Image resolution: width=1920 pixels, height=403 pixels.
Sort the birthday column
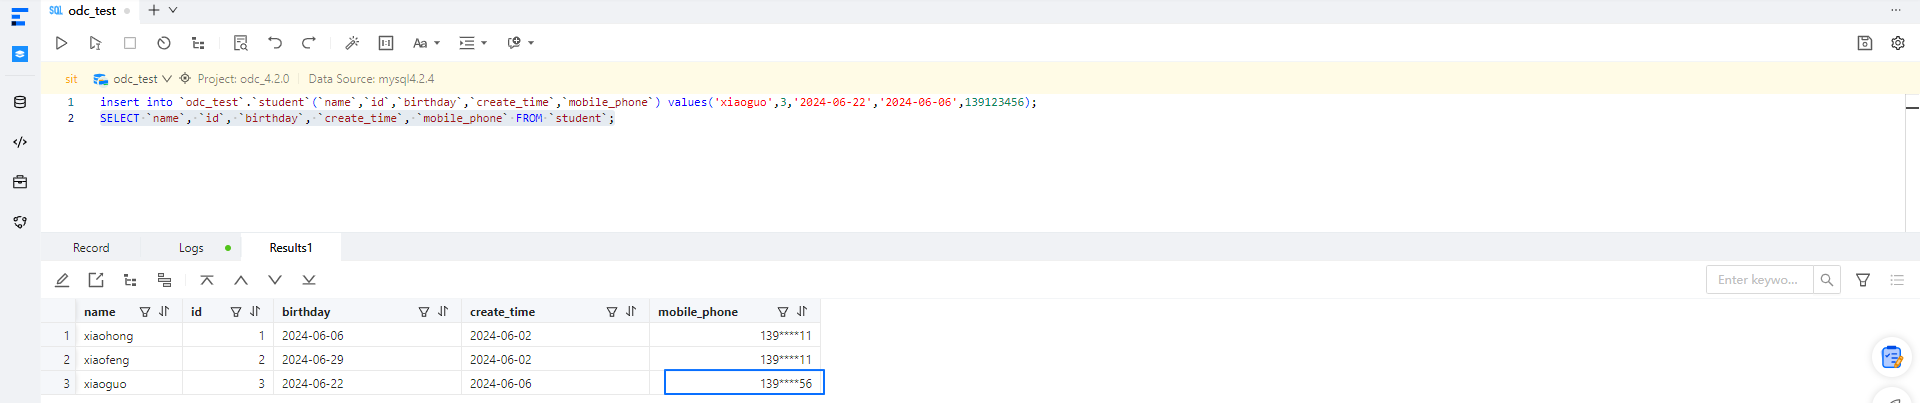pyautogui.click(x=443, y=312)
